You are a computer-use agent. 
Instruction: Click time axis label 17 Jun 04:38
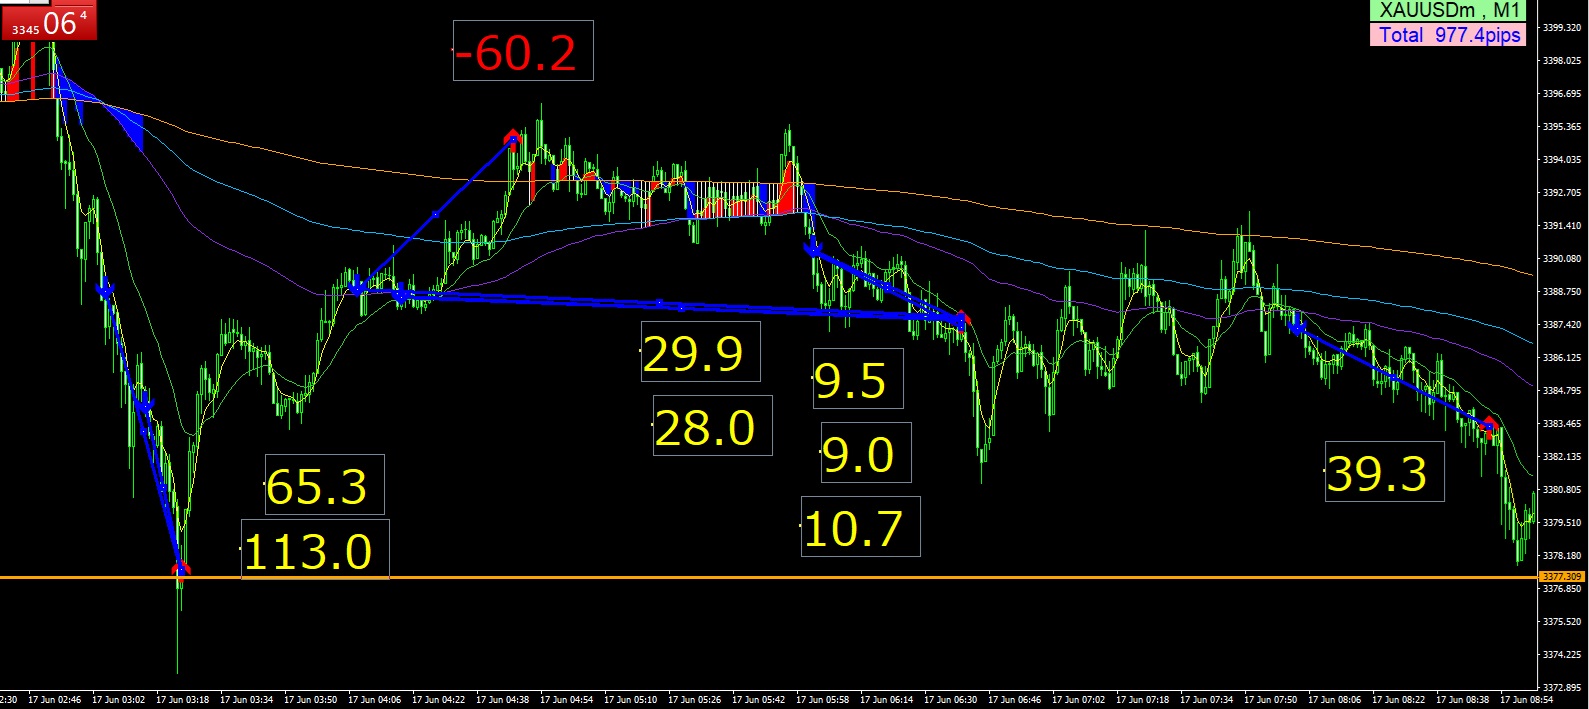click(503, 700)
